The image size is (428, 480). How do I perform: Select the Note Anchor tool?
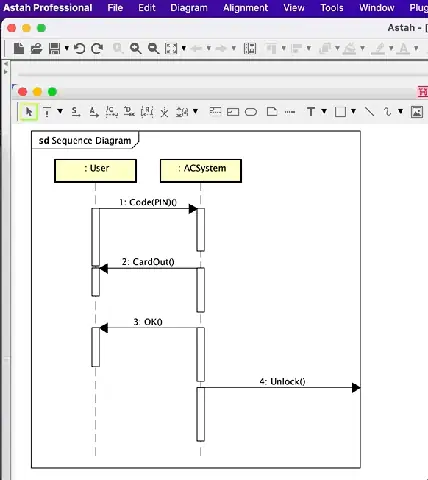(x=290, y=112)
